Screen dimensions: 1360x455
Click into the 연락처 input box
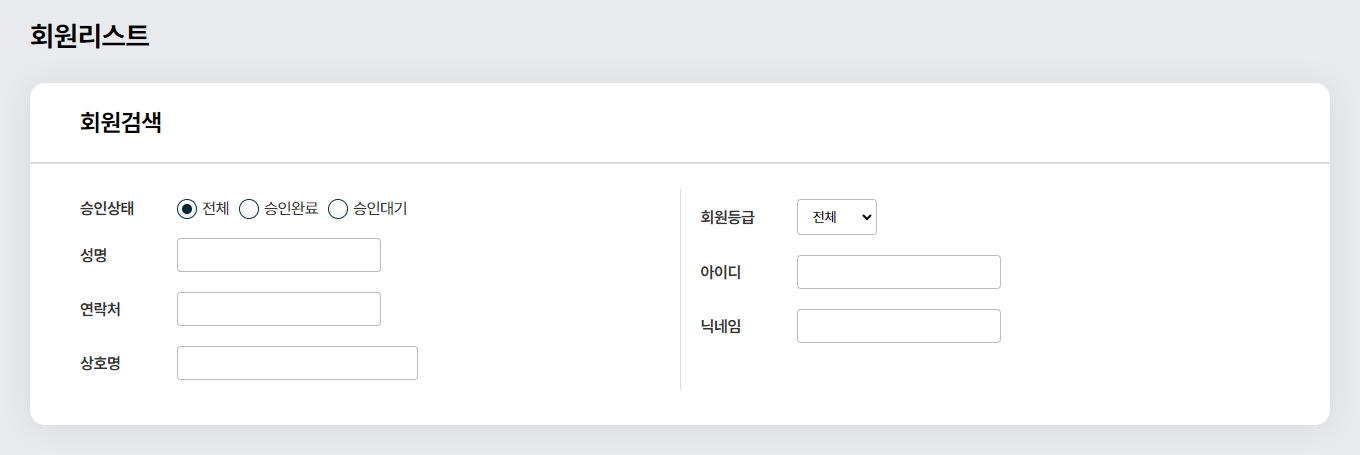click(279, 309)
